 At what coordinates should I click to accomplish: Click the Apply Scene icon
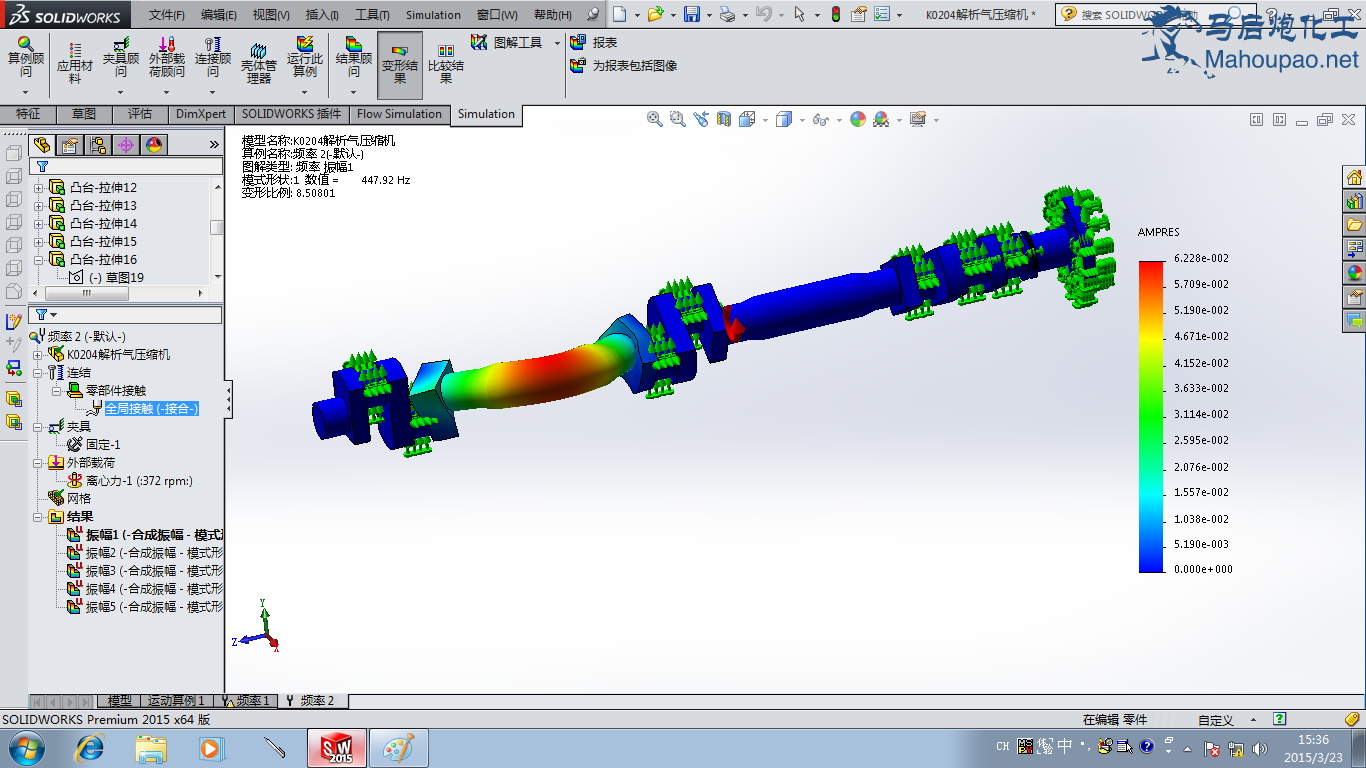click(880, 119)
